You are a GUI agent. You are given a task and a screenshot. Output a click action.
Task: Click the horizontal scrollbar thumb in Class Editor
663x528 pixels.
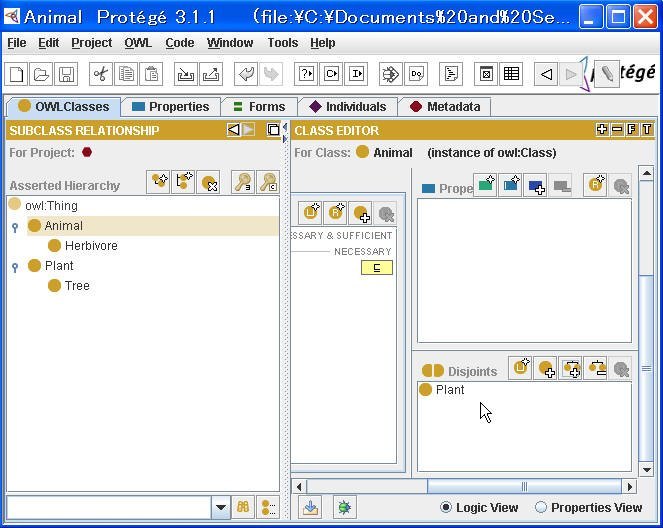pyautogui.click(x=524, y=487)
